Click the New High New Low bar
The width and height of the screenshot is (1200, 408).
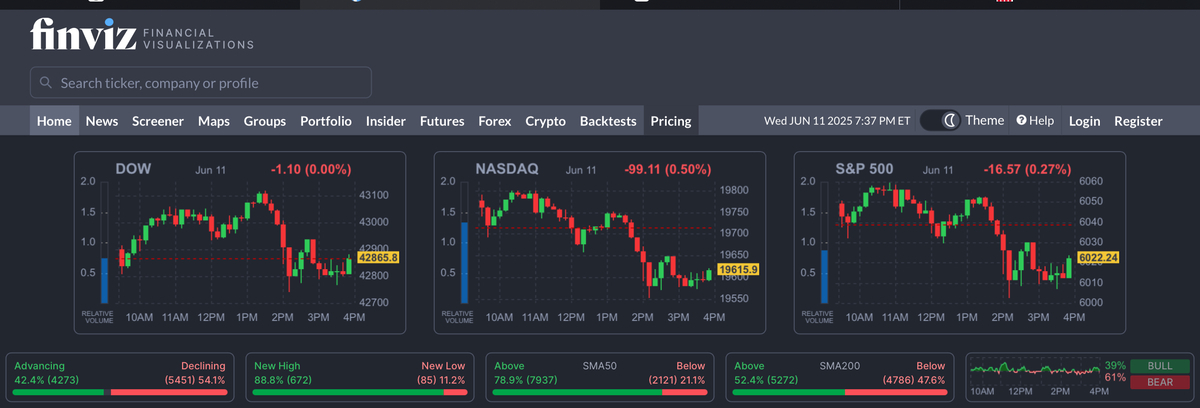[360, 393]
